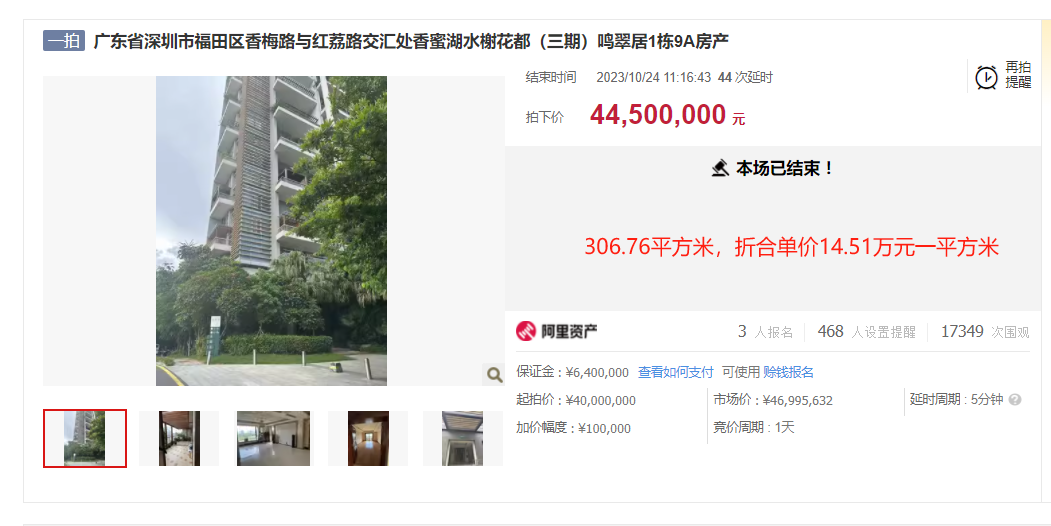The image size is (1051, 526).
Task: Click the alarm clock reminder icon
Action: [x=986, y=77]
